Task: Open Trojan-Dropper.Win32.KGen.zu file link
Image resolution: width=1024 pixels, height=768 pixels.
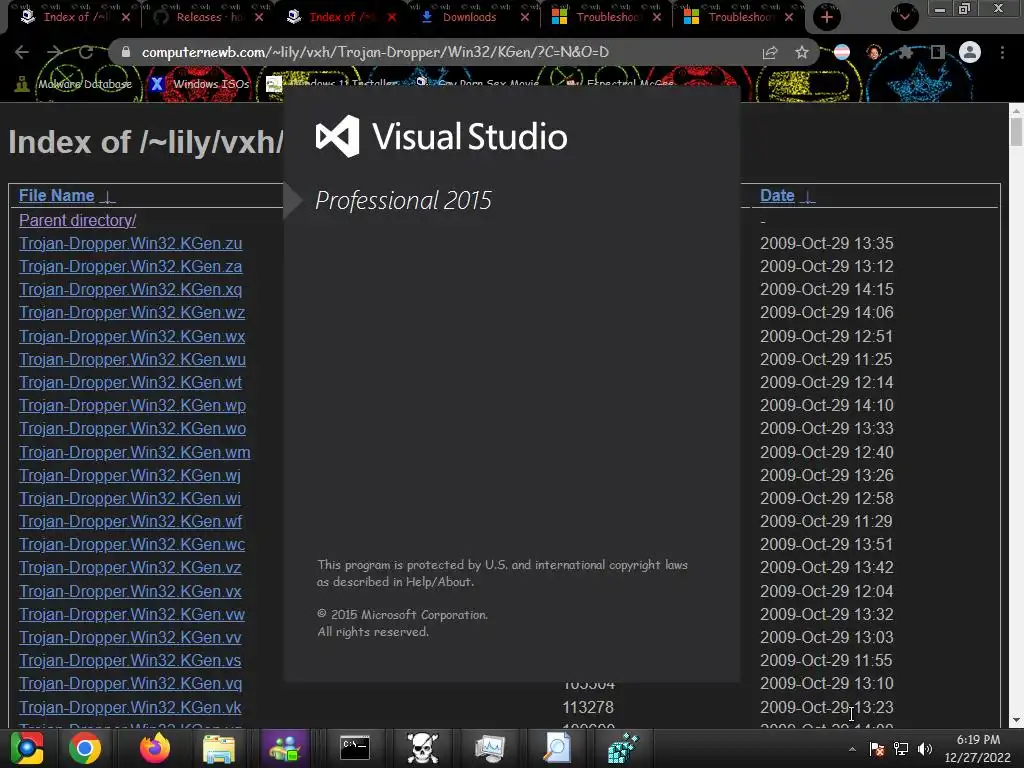Action: [x=131, y=244]
